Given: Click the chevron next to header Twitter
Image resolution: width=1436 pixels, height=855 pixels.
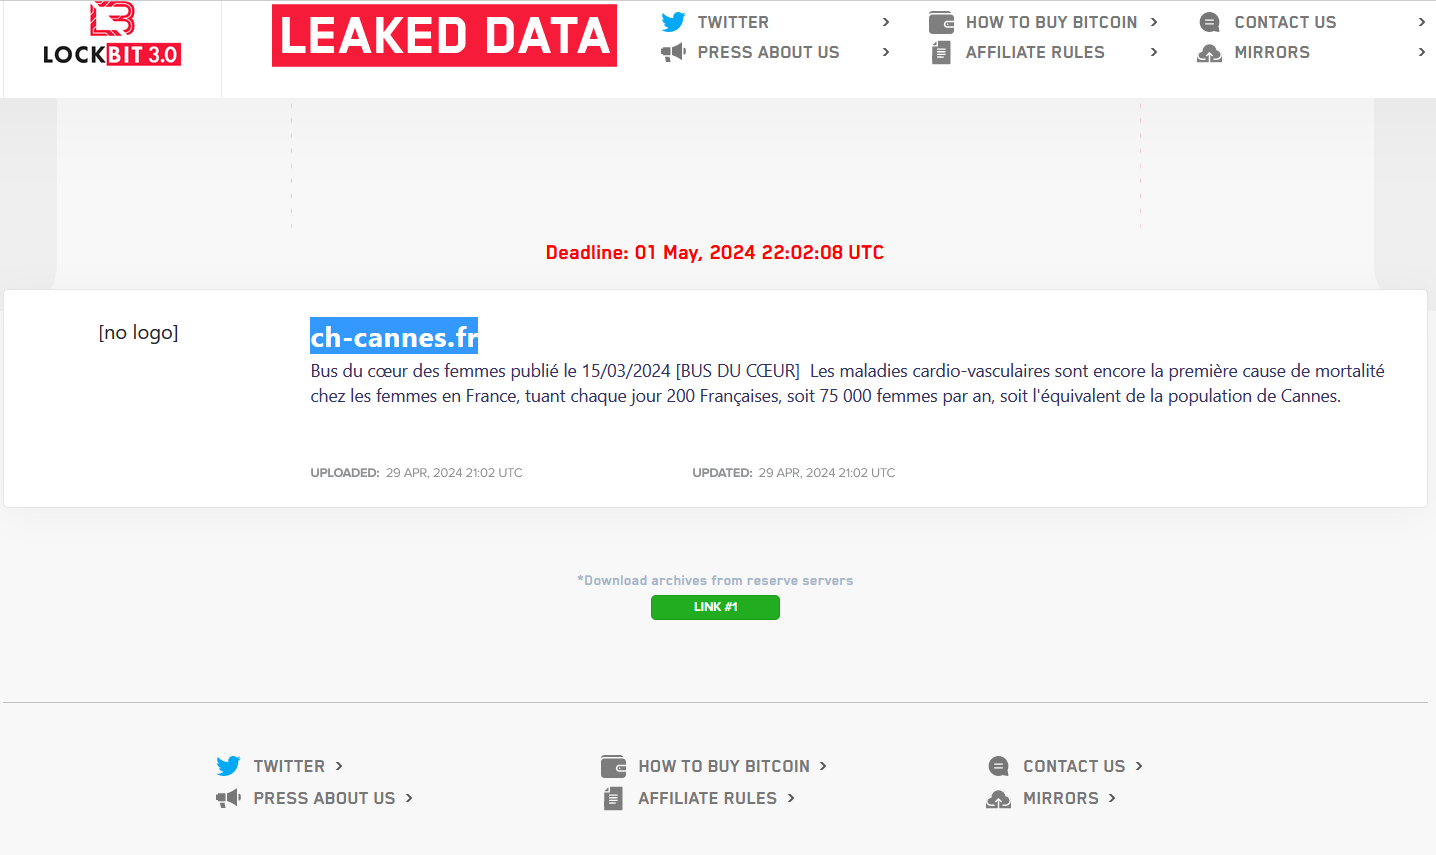Looking at the screenshot, I should 886,22.
